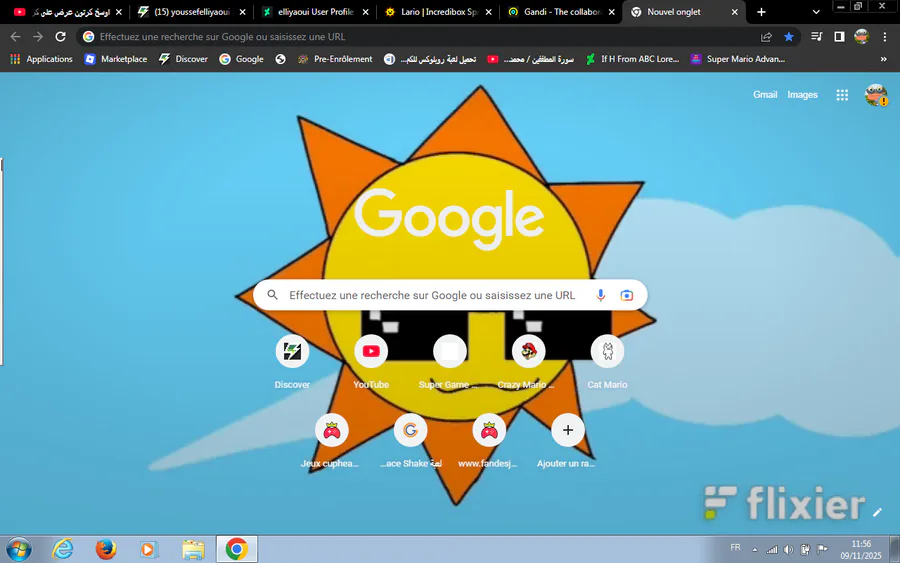Open the Google bookmark in the bookmarks bar
Screen dimensions: 900x563
pos(241,59)
